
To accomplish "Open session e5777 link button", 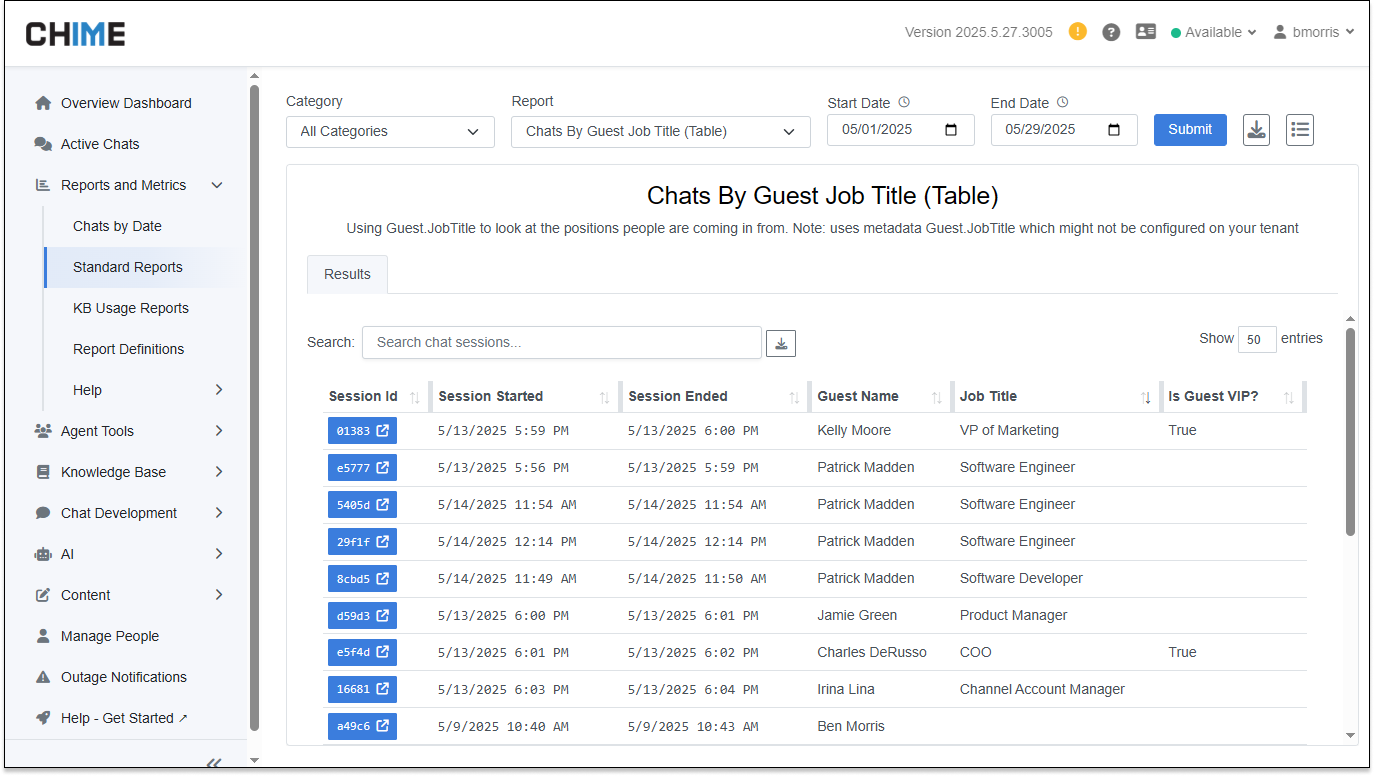I will (x=362, y=468).
